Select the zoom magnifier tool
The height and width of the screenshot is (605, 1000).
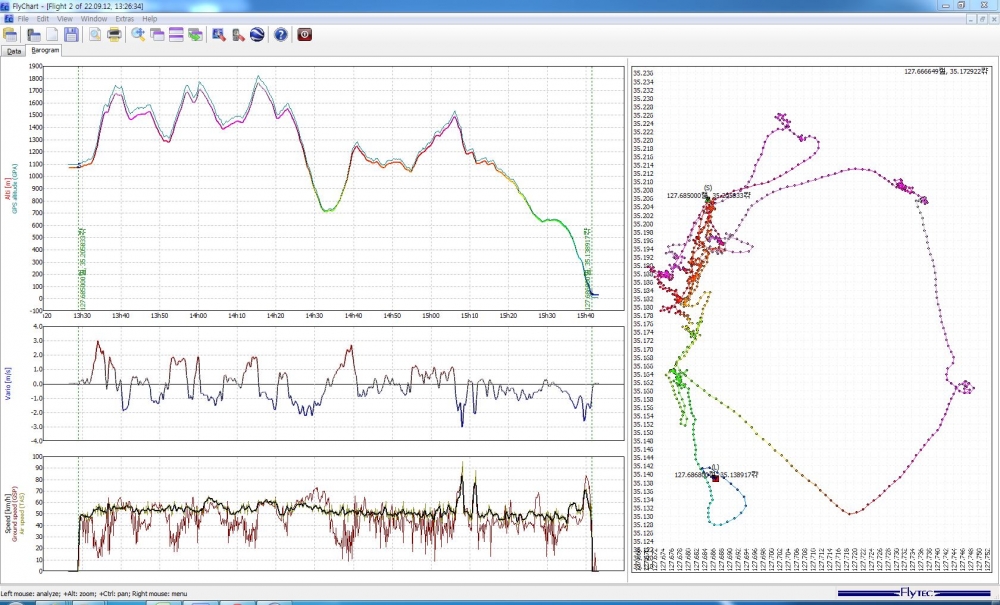pos(138,34)
